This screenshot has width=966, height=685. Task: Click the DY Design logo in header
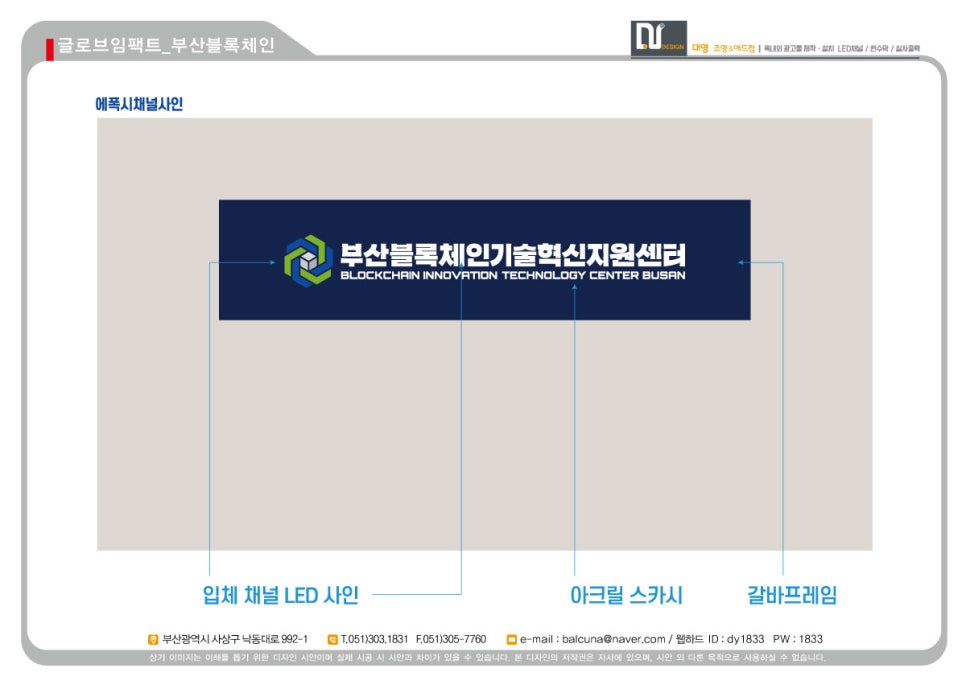click(658, 38)
